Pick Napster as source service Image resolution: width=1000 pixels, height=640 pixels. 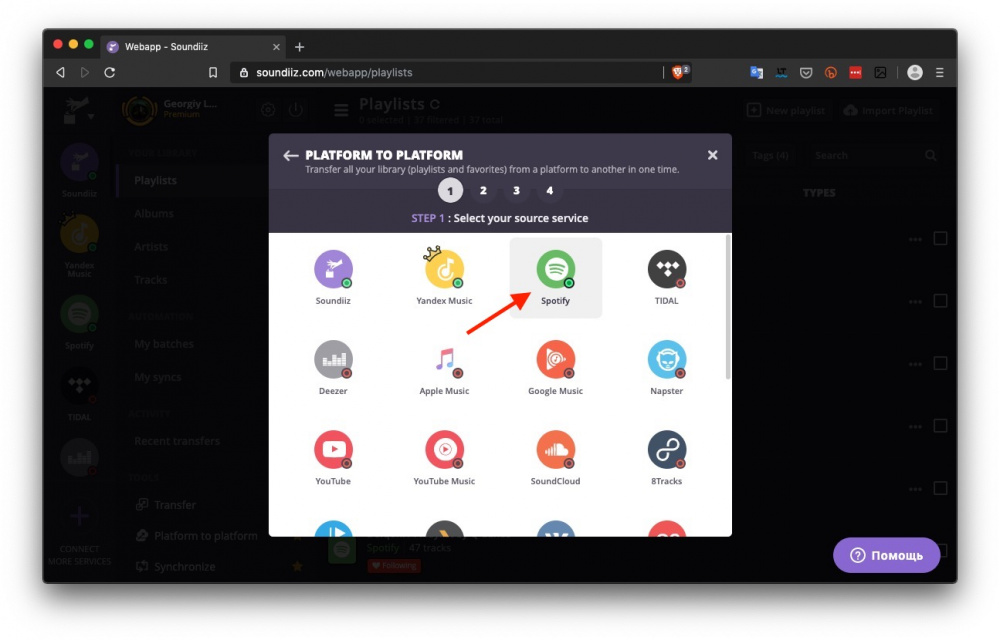[666, 368]
